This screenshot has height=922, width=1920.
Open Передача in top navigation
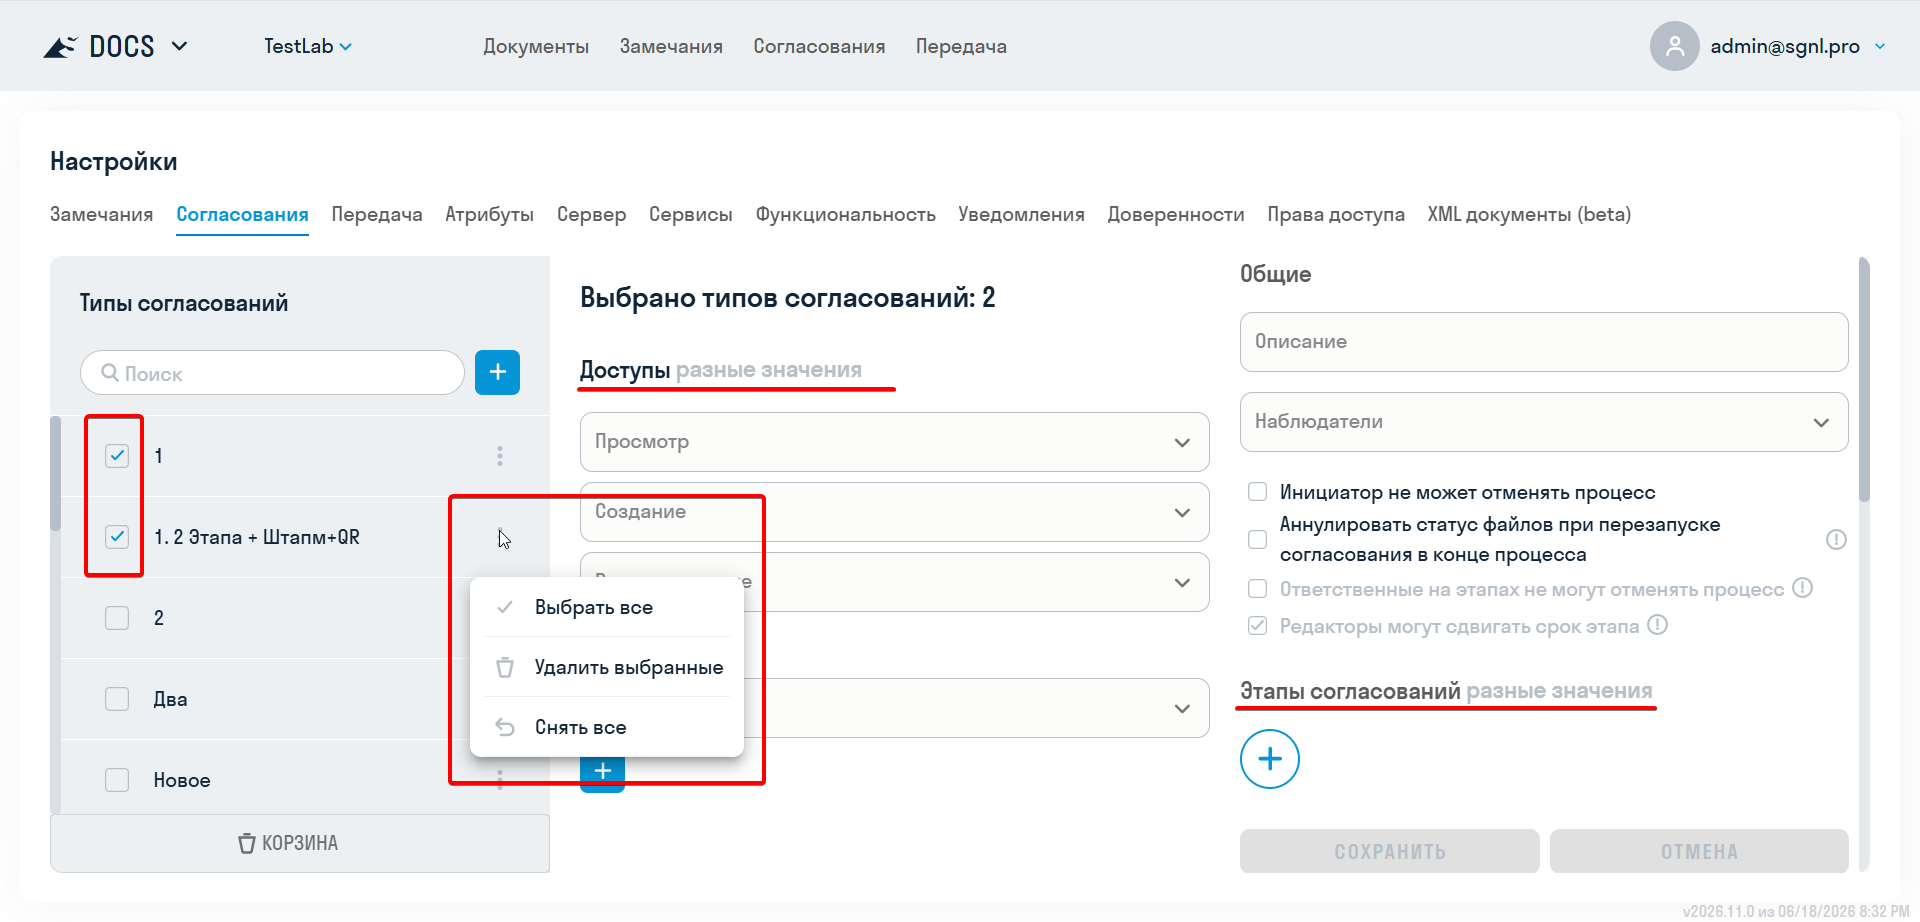[x=961, y=46]
